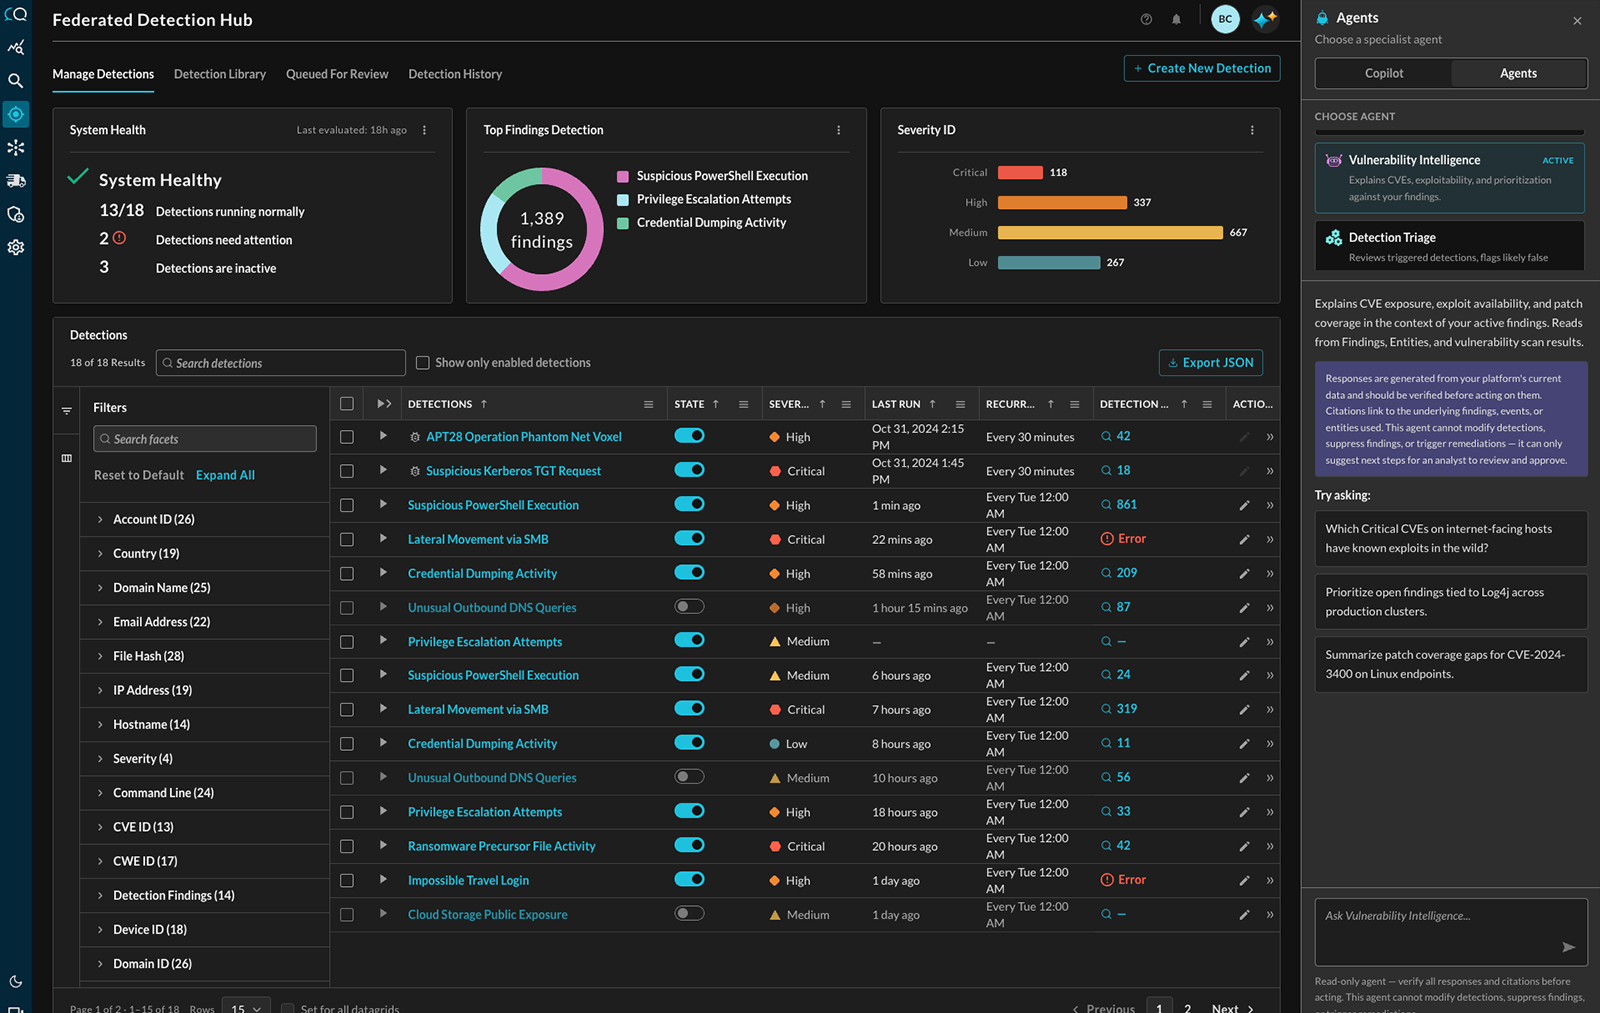Click the Medium yellow severity bar
This screenshot has width=1600, height=1013.
[1110, 233]
